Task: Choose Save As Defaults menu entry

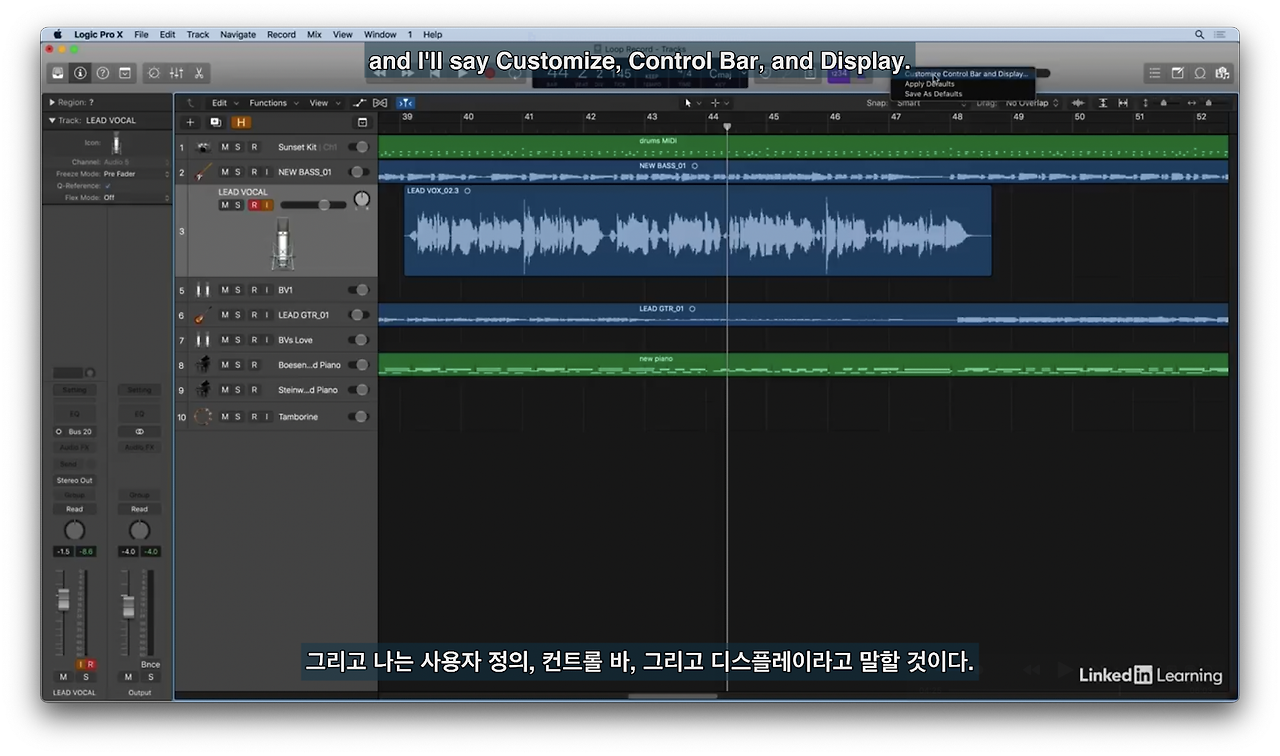Action: tap(933, 94)
